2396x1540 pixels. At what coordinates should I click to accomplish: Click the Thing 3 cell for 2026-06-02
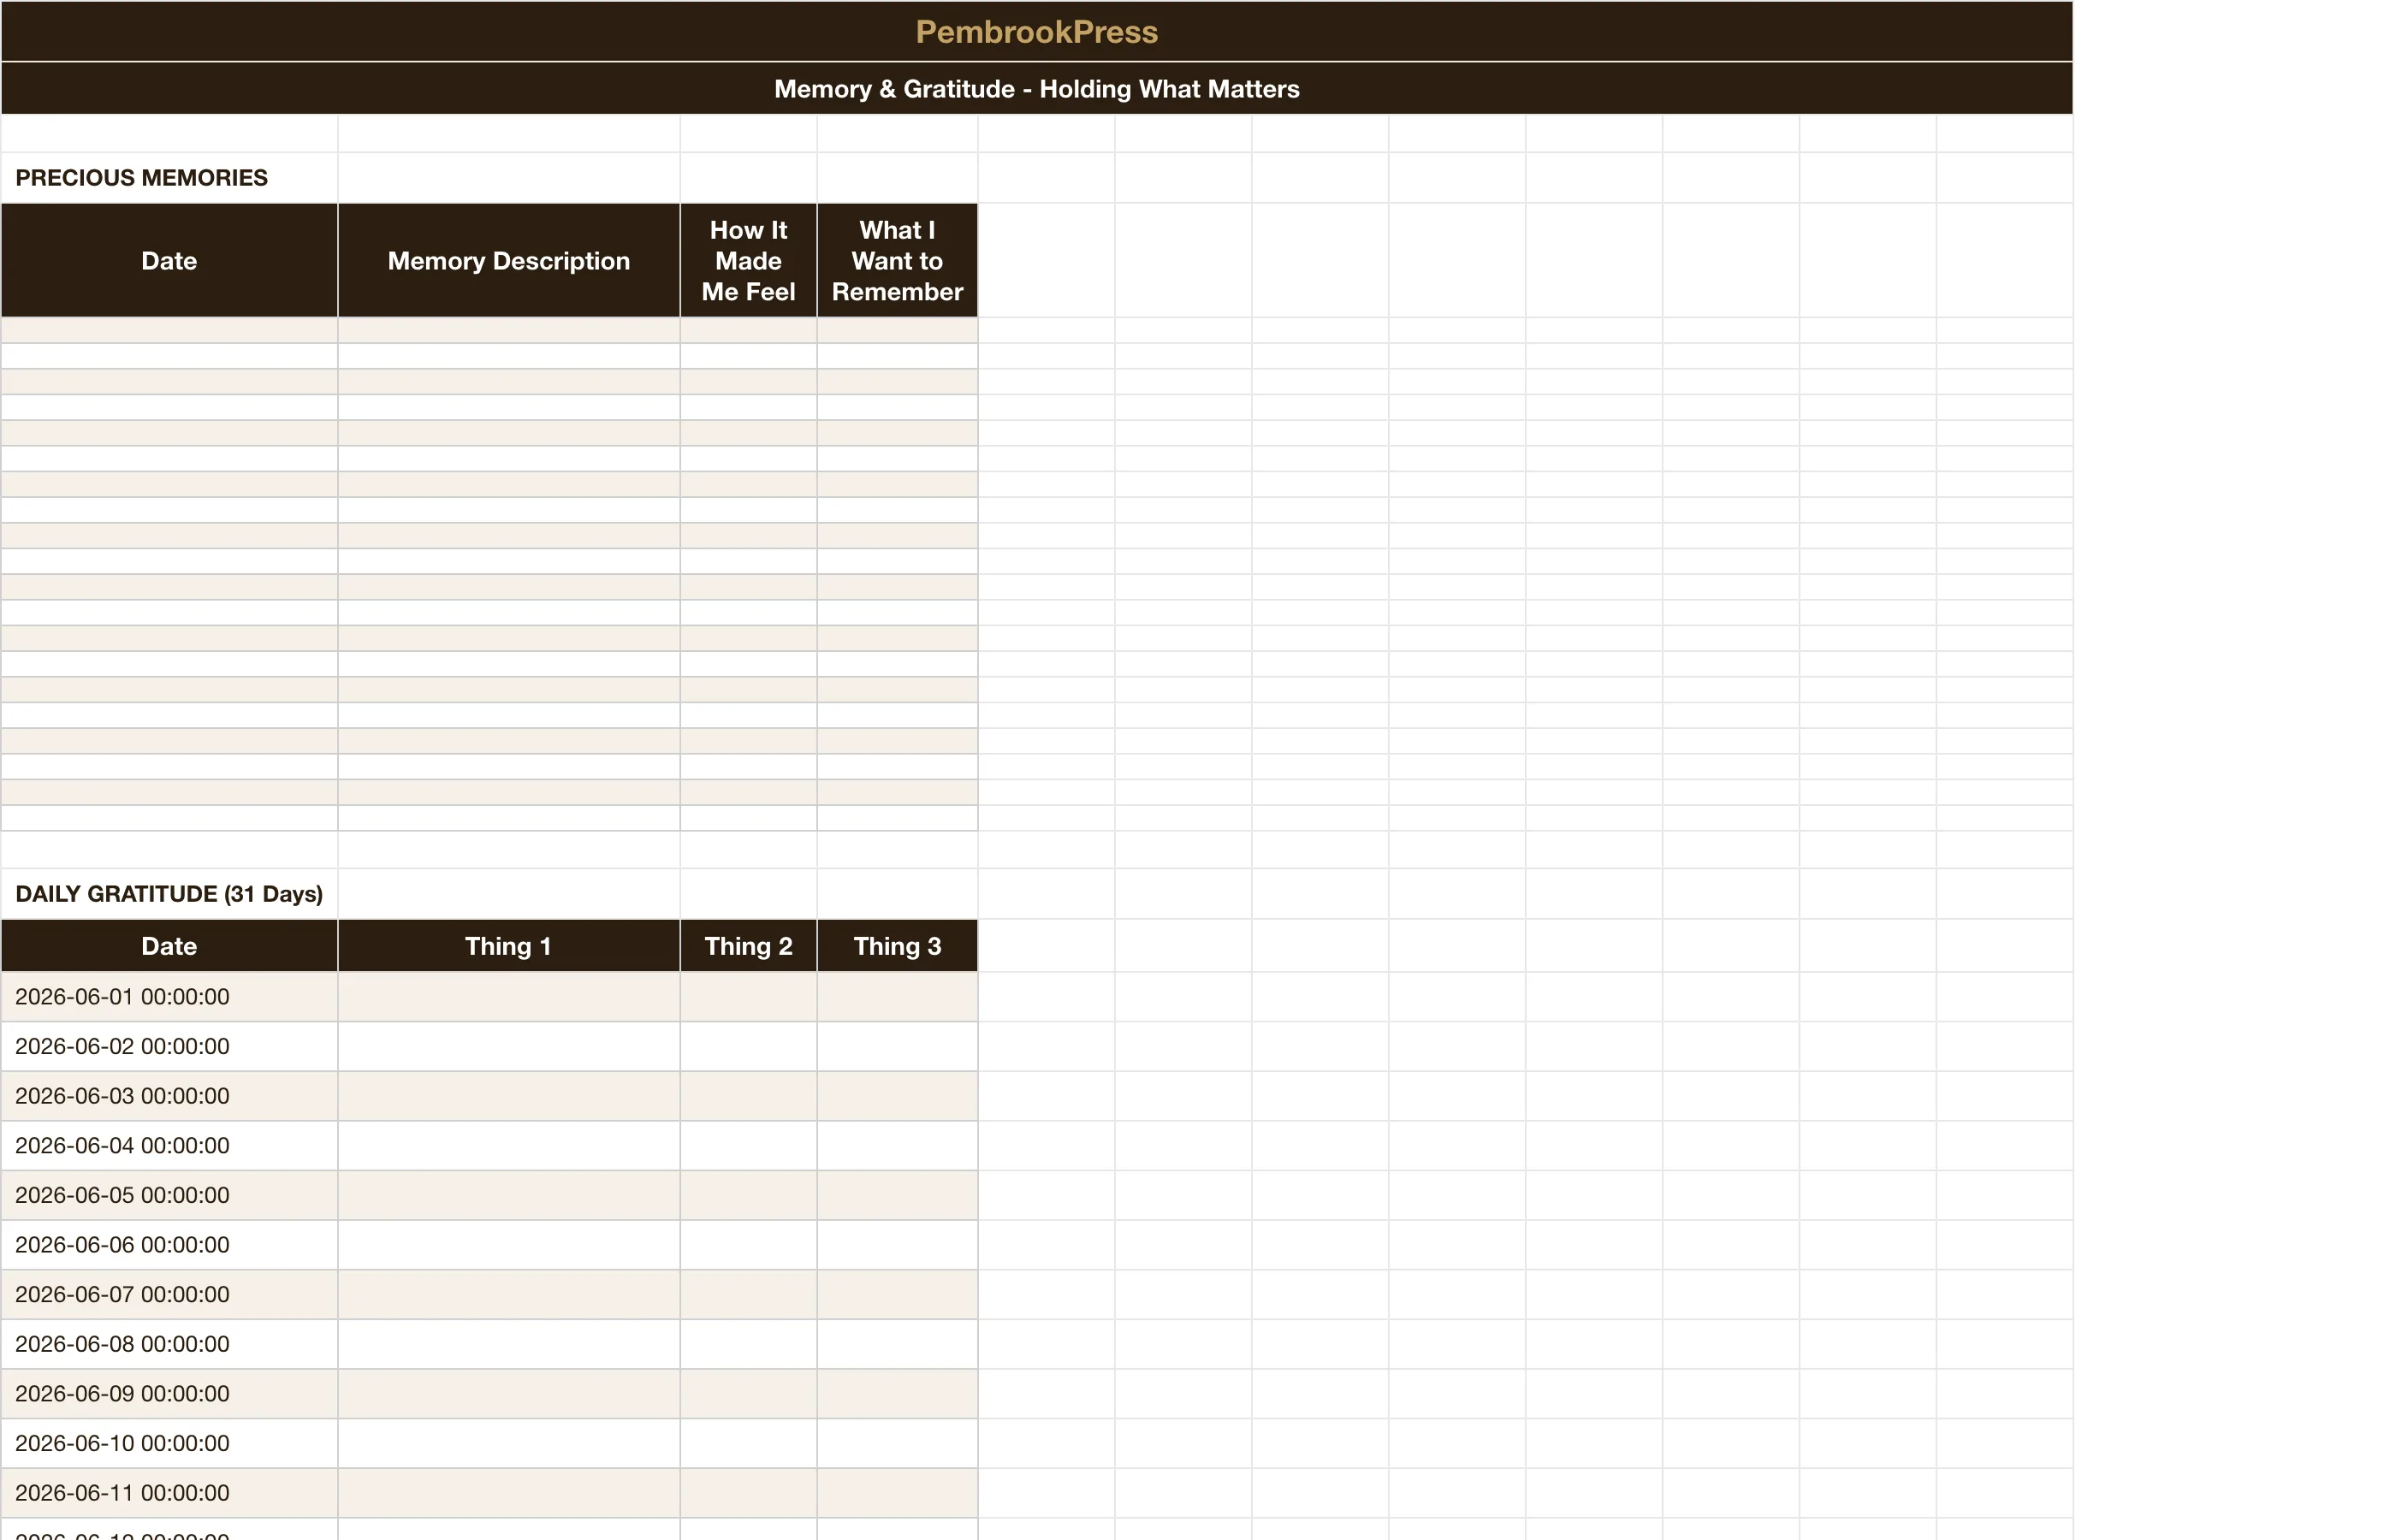pyautogui.click(x=897, y=1047)
